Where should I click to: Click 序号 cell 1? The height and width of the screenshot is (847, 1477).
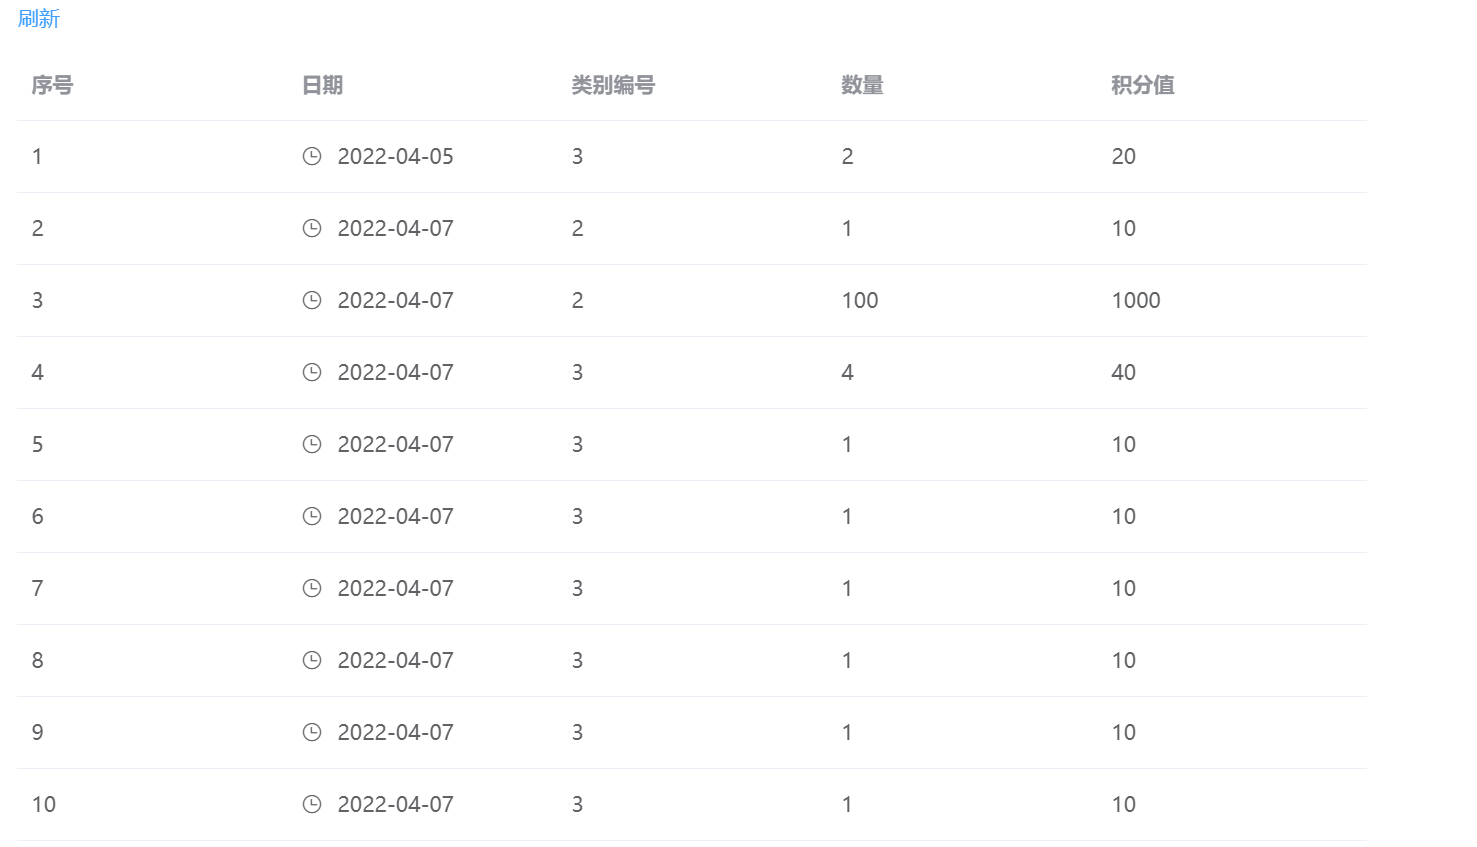(x=37, y=156)
